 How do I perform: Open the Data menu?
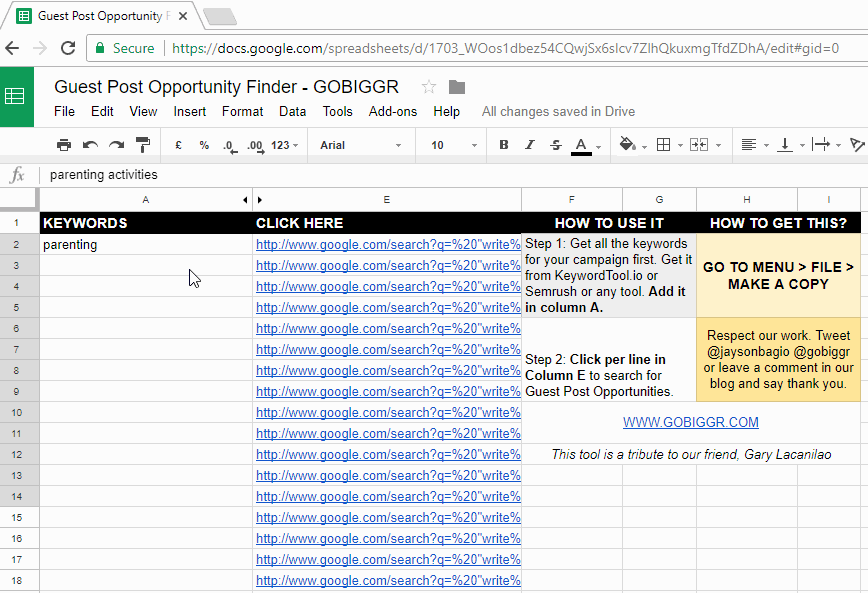(x=292, y=111)
